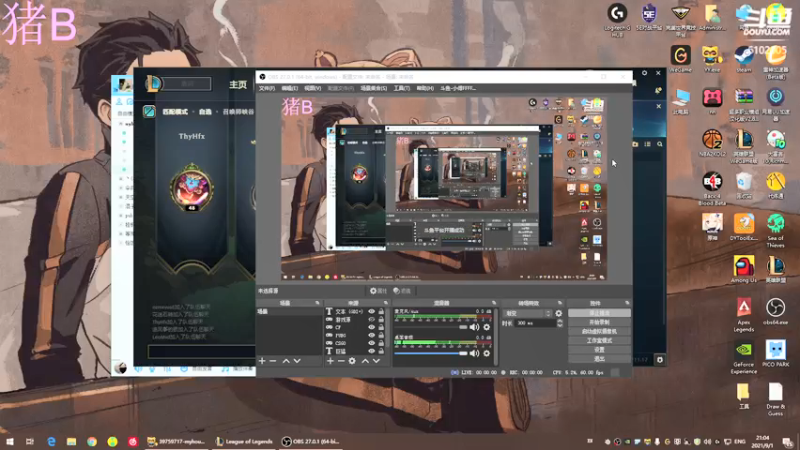Pop out the Audio Mixer dock panel

[x=494, y=303]
